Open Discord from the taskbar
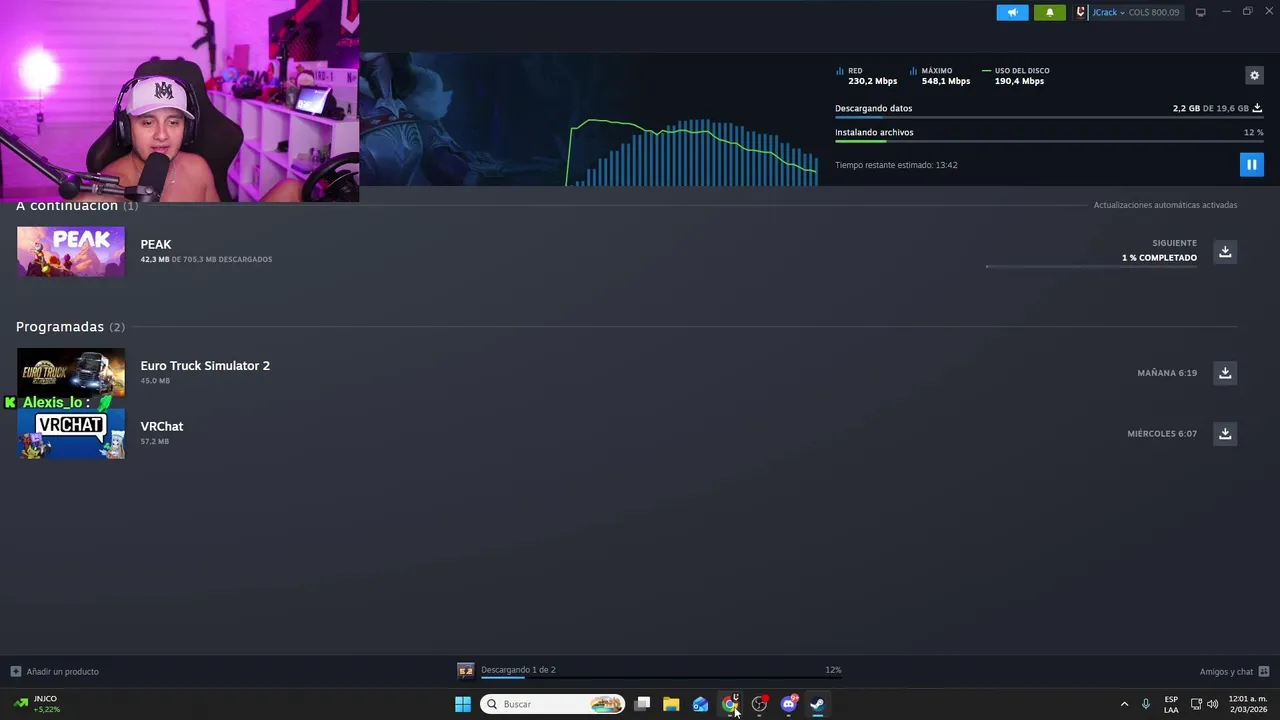Viewport: 1280px width, 720px height. (788, 704)
